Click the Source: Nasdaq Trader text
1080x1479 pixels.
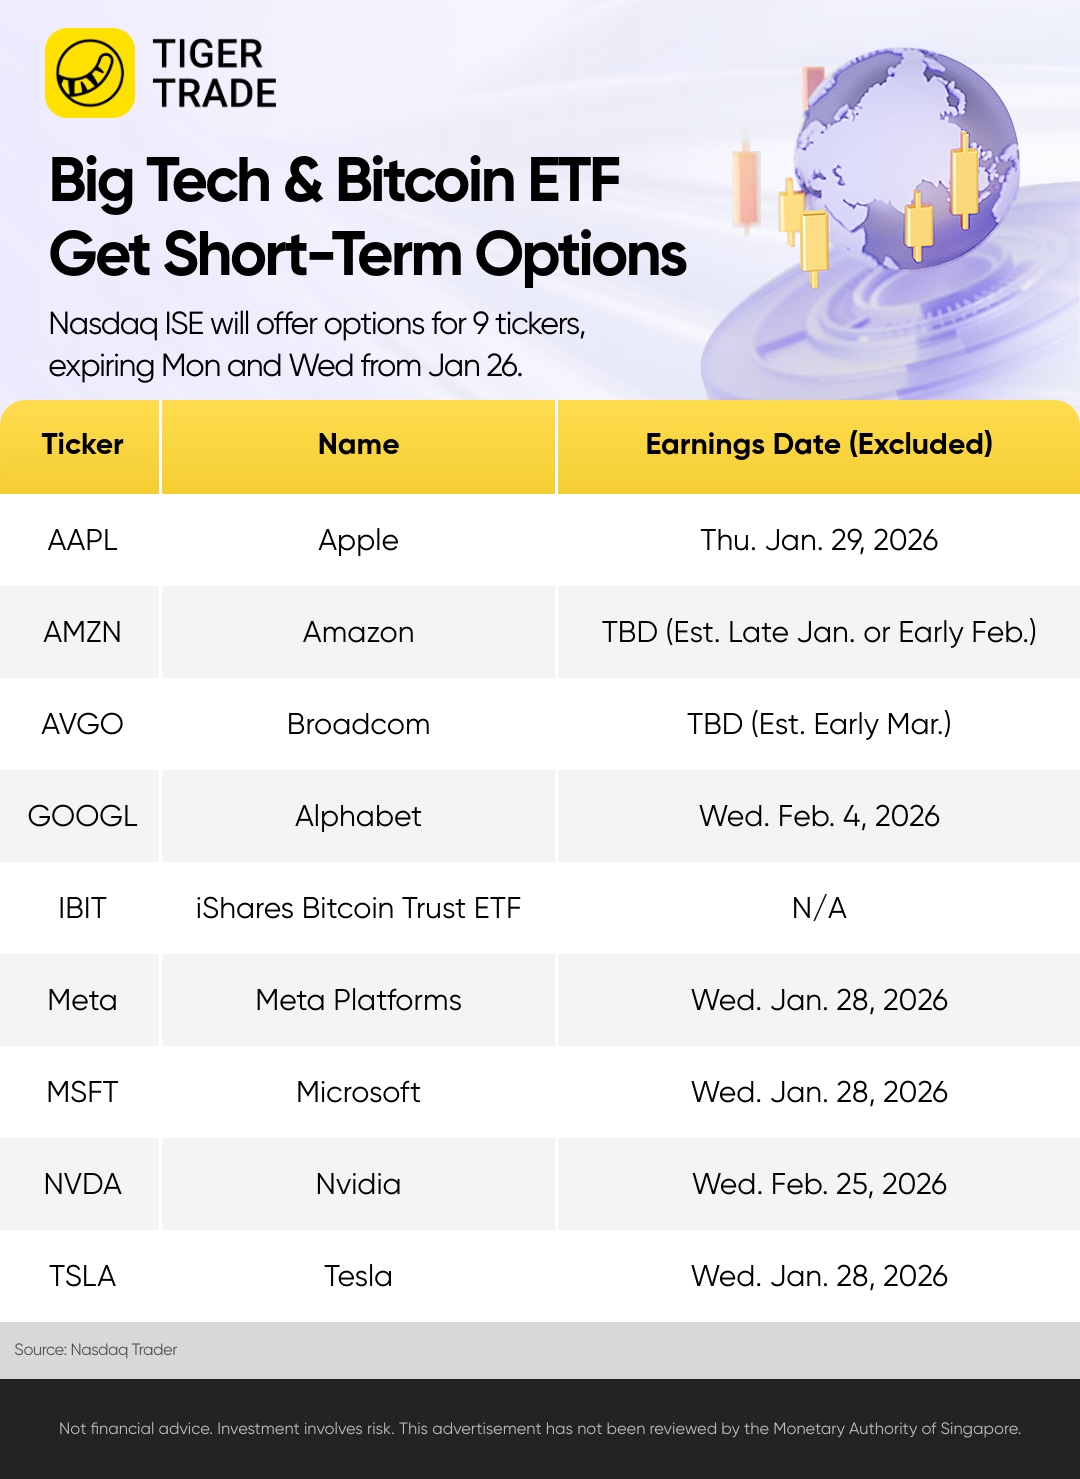pyautogui.click(x=96, y=1350)
